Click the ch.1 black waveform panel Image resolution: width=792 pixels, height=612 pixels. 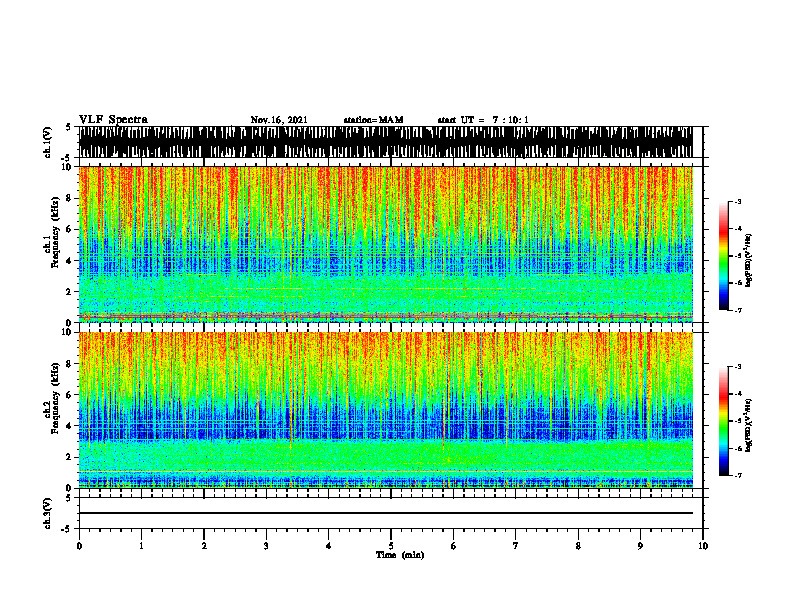[x=385, y=142]
